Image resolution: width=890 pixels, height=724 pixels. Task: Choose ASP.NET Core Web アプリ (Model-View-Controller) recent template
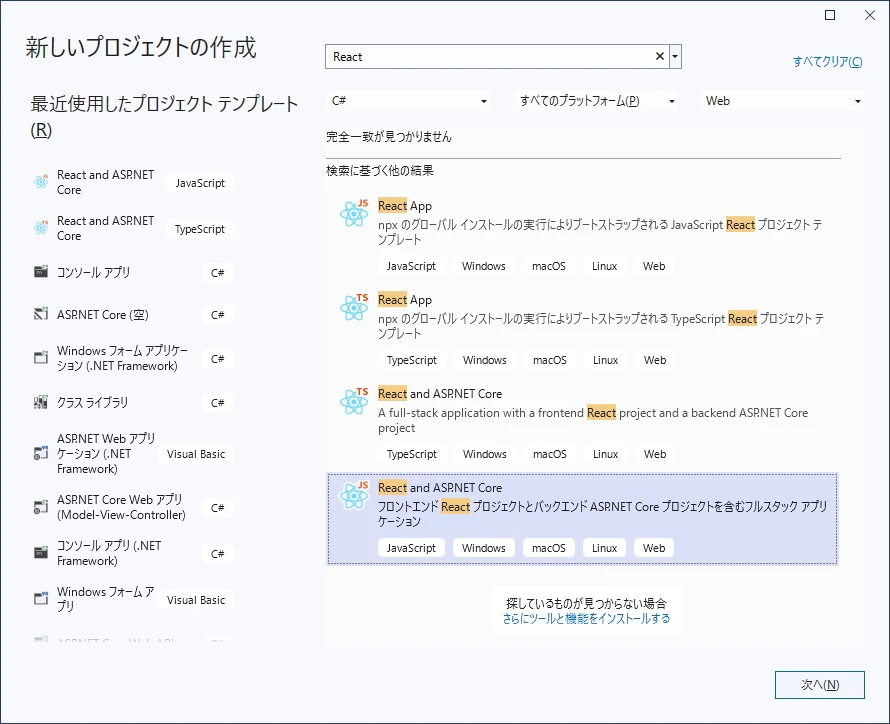(121, 507)
